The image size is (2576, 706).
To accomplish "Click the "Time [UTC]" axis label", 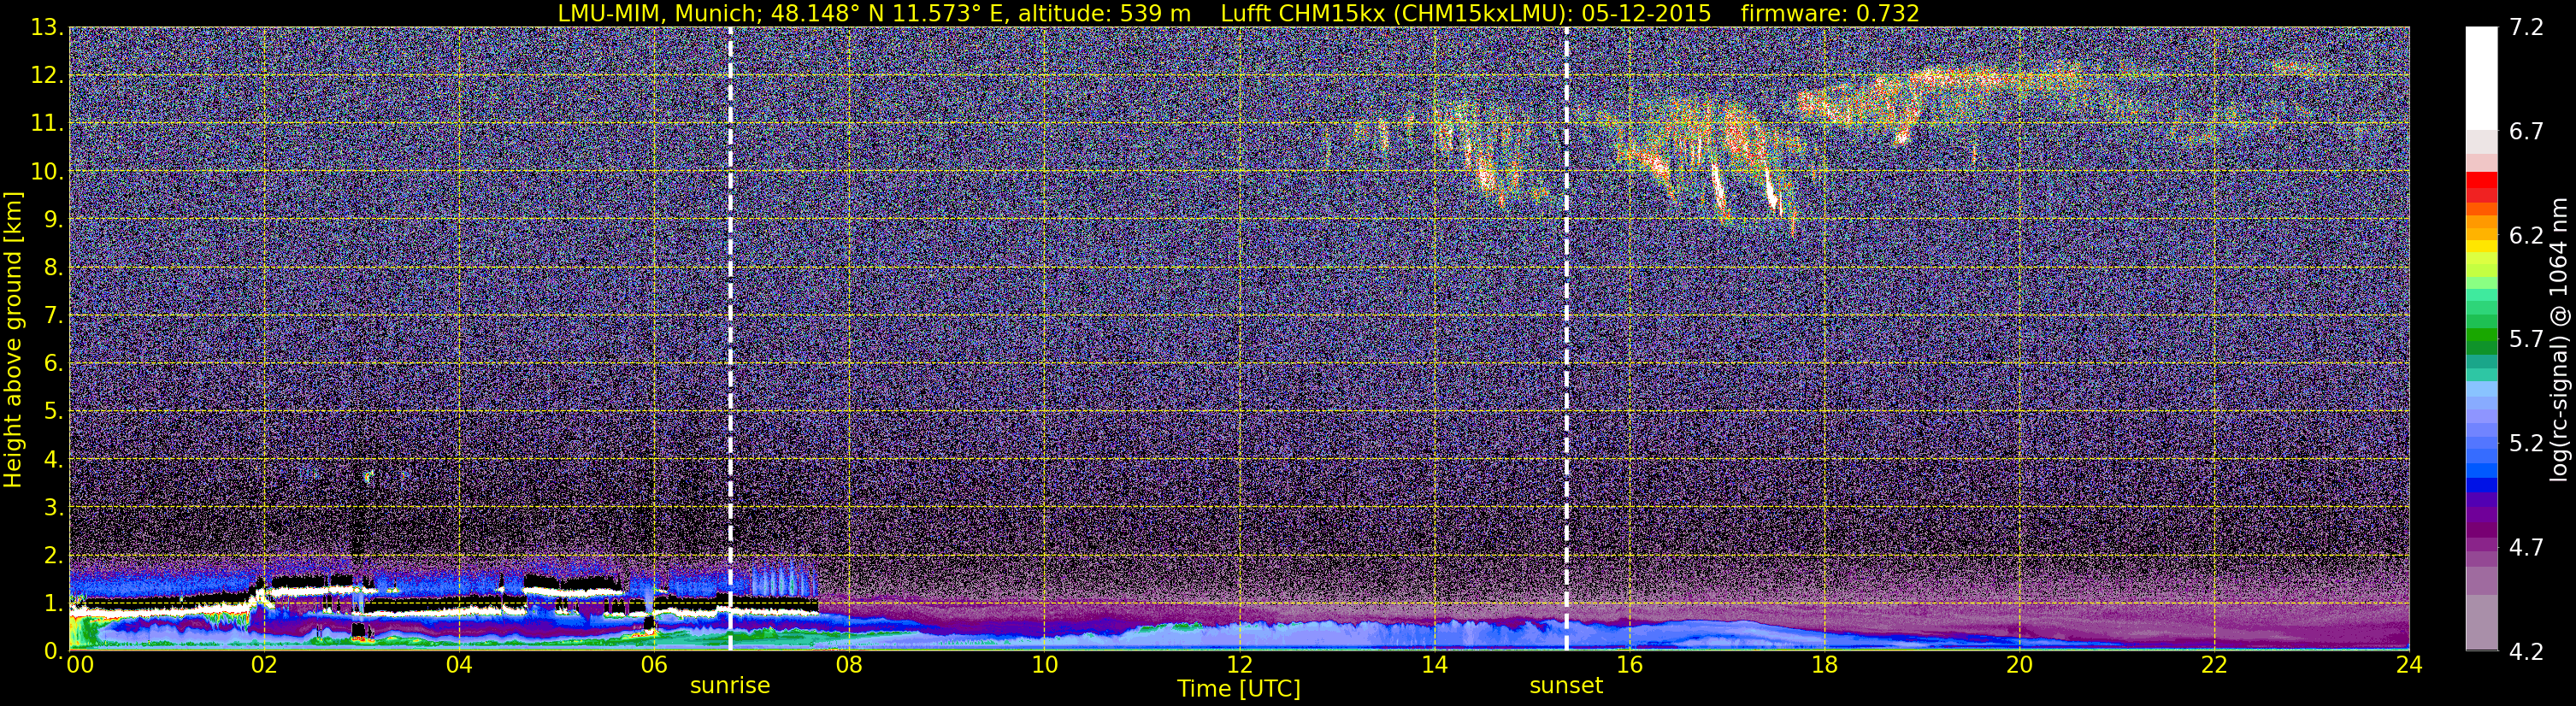I will point(1239,689).
